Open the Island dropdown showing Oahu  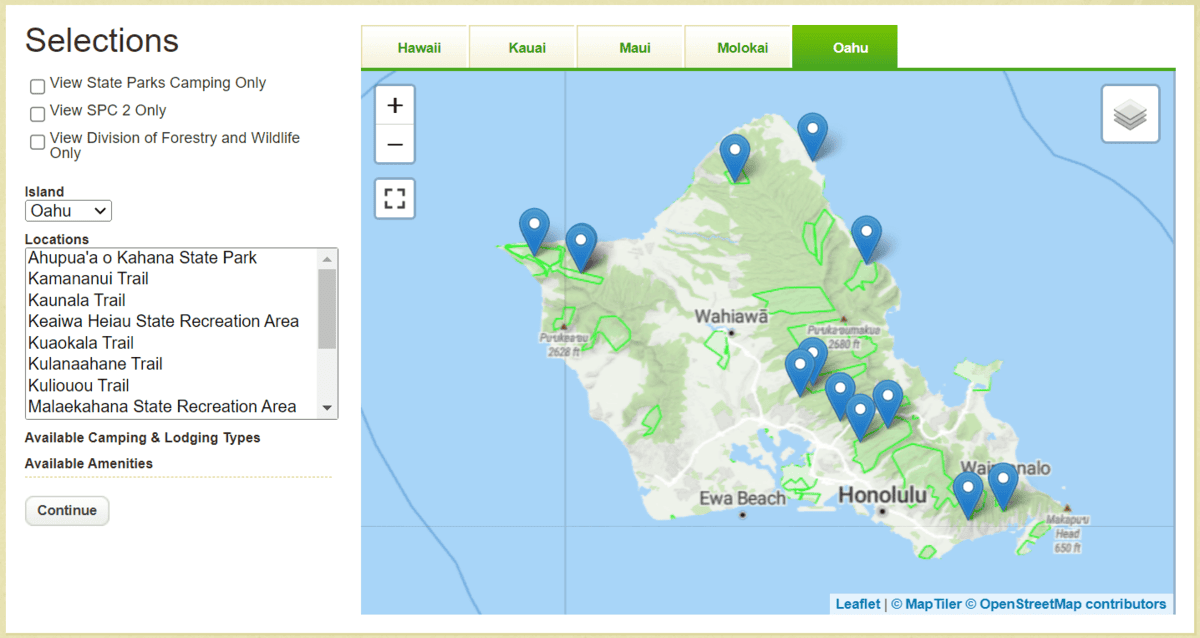[69, 211]
